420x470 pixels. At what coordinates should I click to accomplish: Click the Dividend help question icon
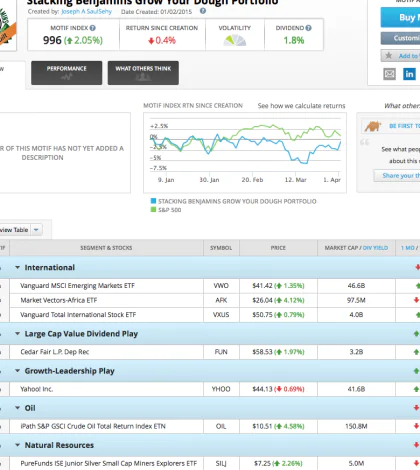tap(308, 28)
